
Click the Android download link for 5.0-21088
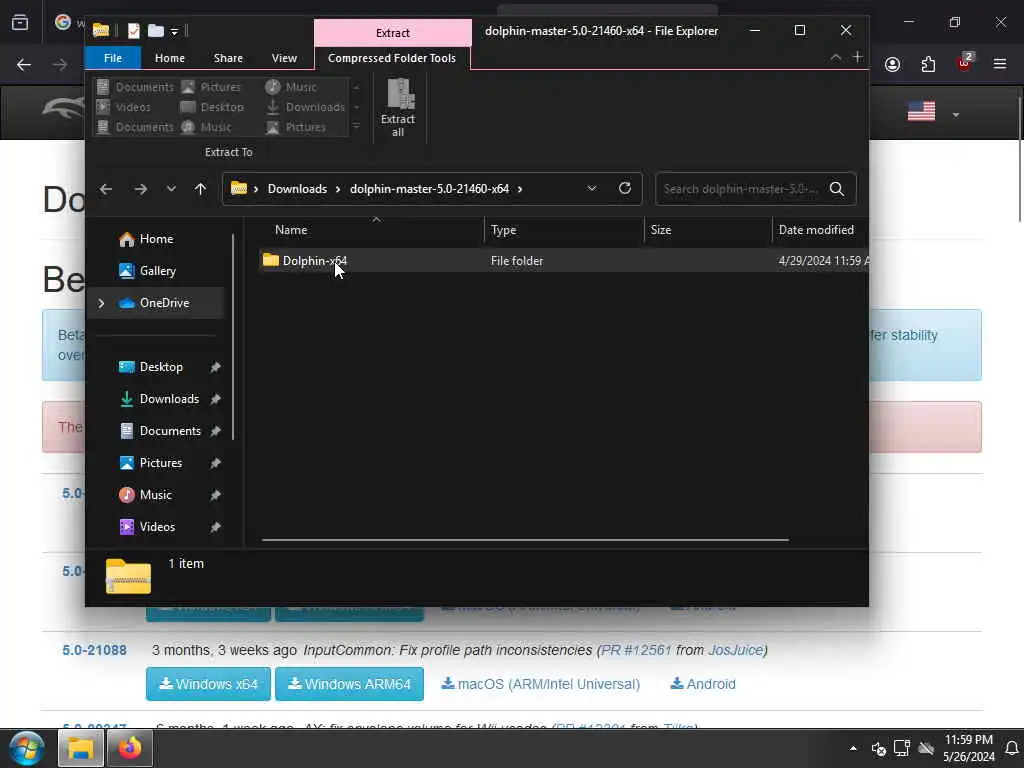click(703, 684)
